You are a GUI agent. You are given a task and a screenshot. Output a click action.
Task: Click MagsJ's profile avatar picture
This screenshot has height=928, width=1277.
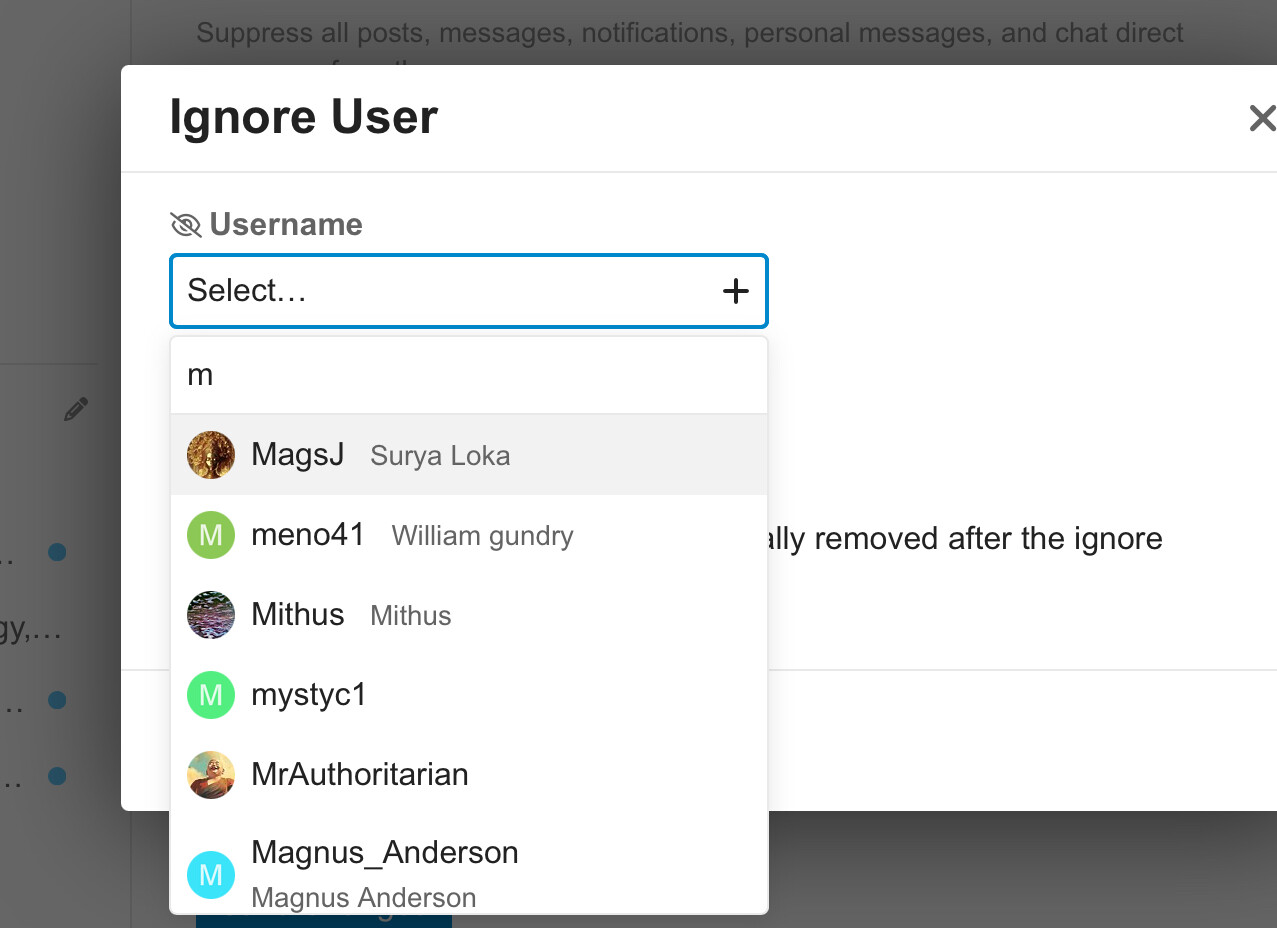(x=211, y=455)
